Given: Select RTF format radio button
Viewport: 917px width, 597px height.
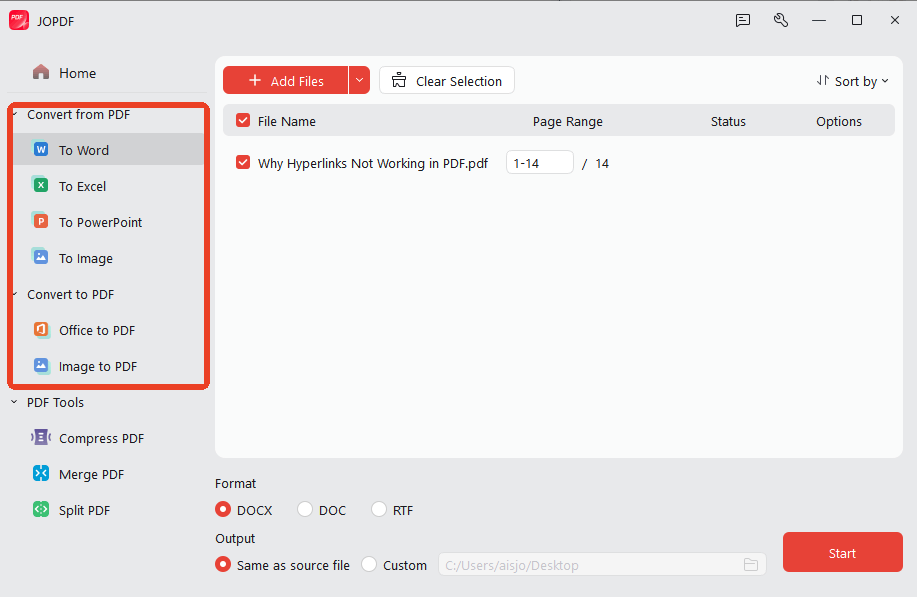Looking at the screenshot, I should pos(379,509).
